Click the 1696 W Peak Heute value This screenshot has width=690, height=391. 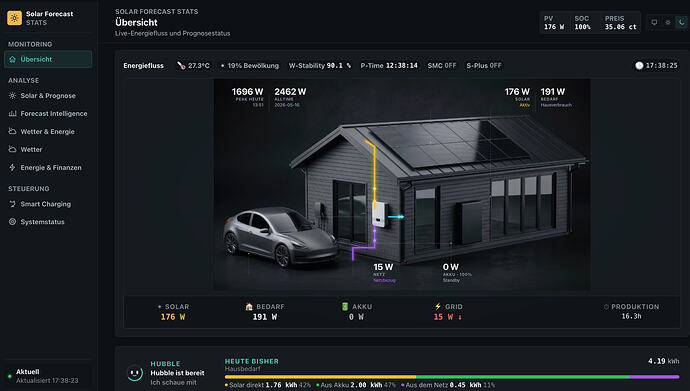[247, 91]
